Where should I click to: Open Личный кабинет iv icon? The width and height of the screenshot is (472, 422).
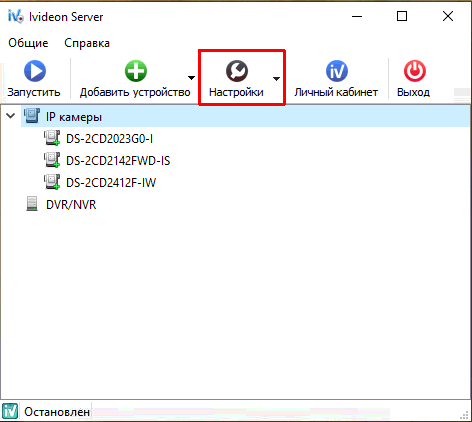click(337, 71)
